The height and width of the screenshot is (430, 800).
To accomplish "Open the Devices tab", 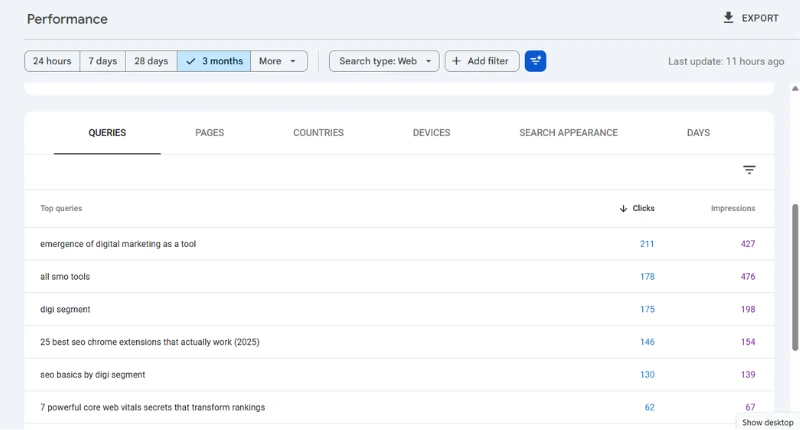I will pyautogui.click(x=431, y=133).
